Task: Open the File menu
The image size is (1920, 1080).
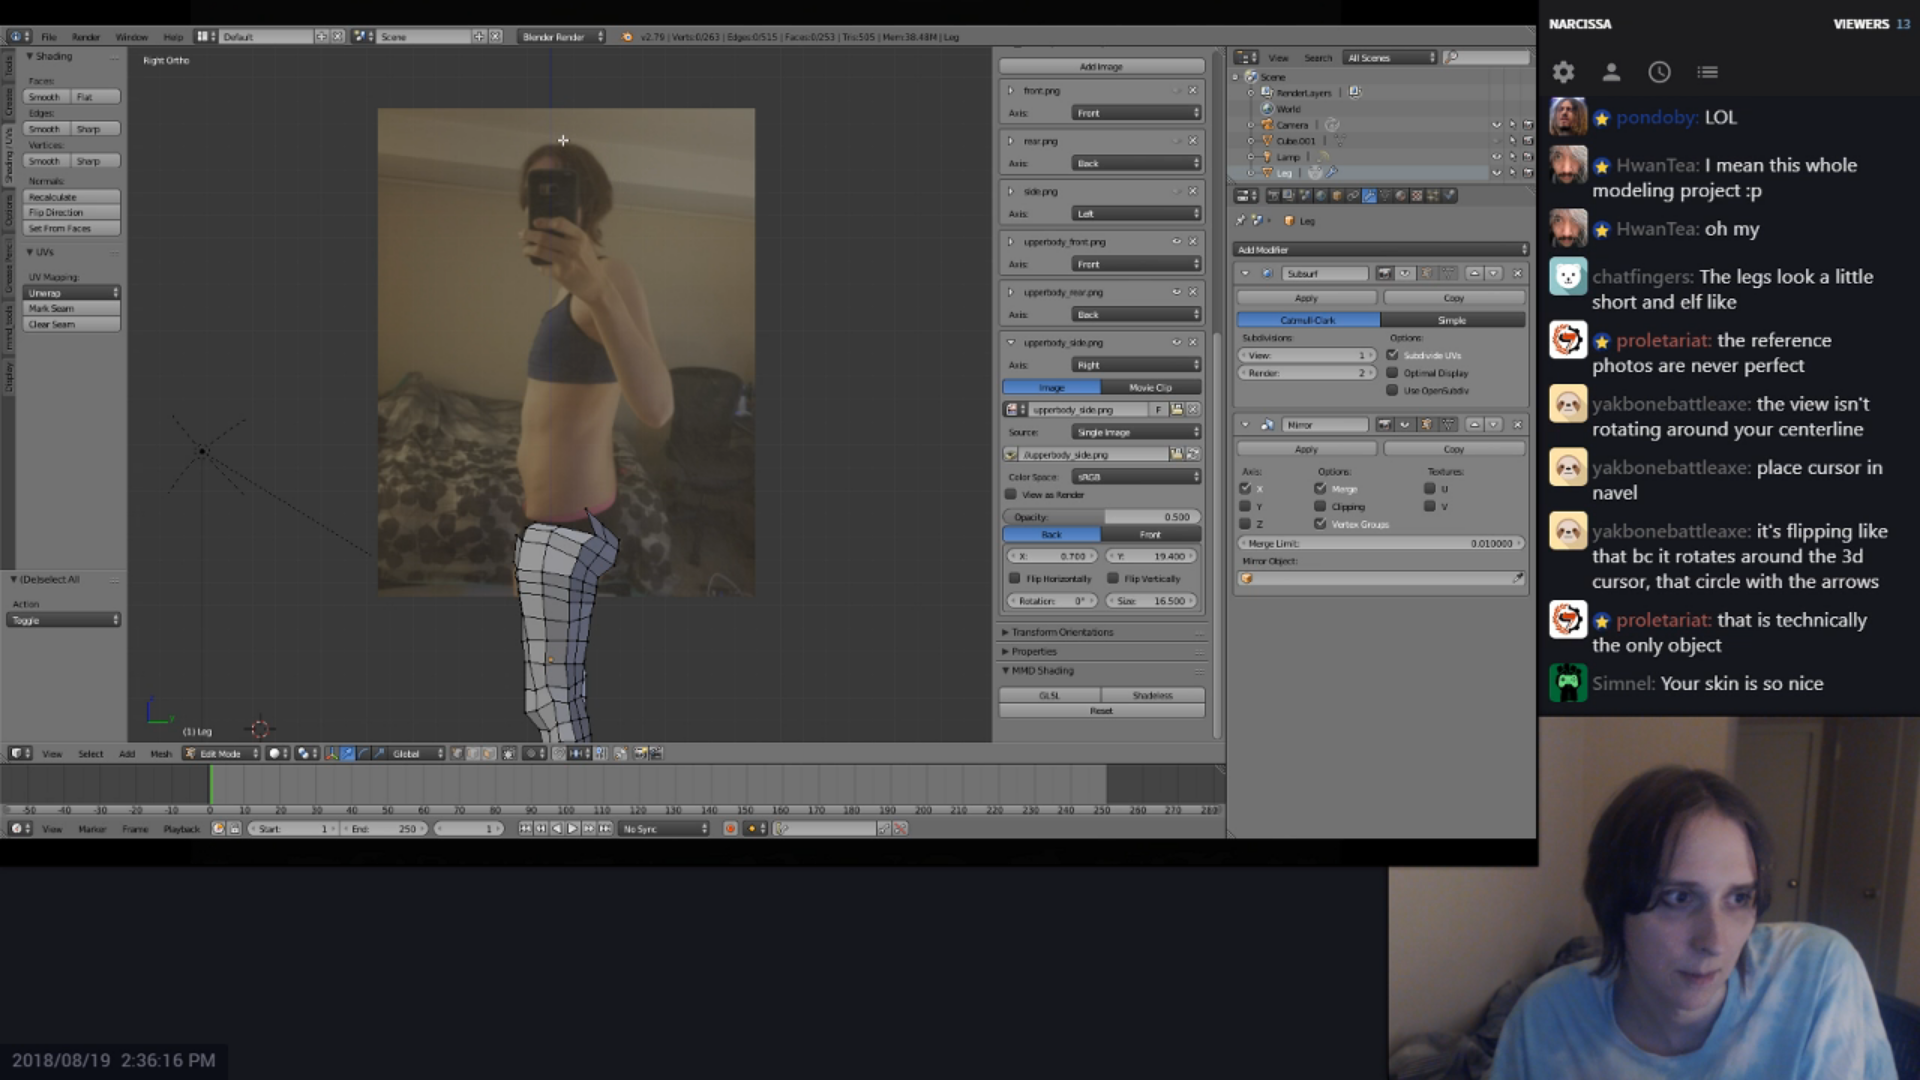Action: coord(48,37)
